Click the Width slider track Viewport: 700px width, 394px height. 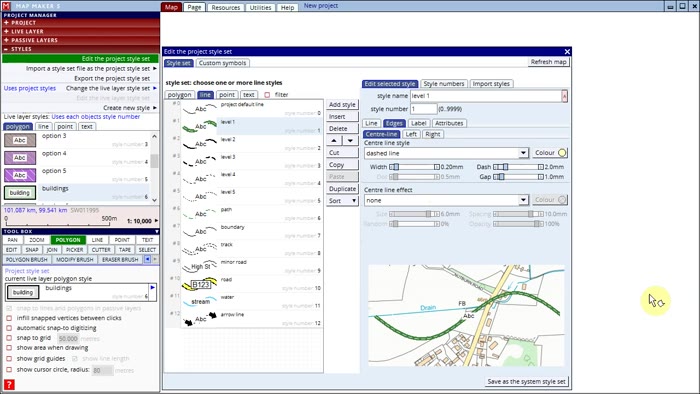click(414, 167)
